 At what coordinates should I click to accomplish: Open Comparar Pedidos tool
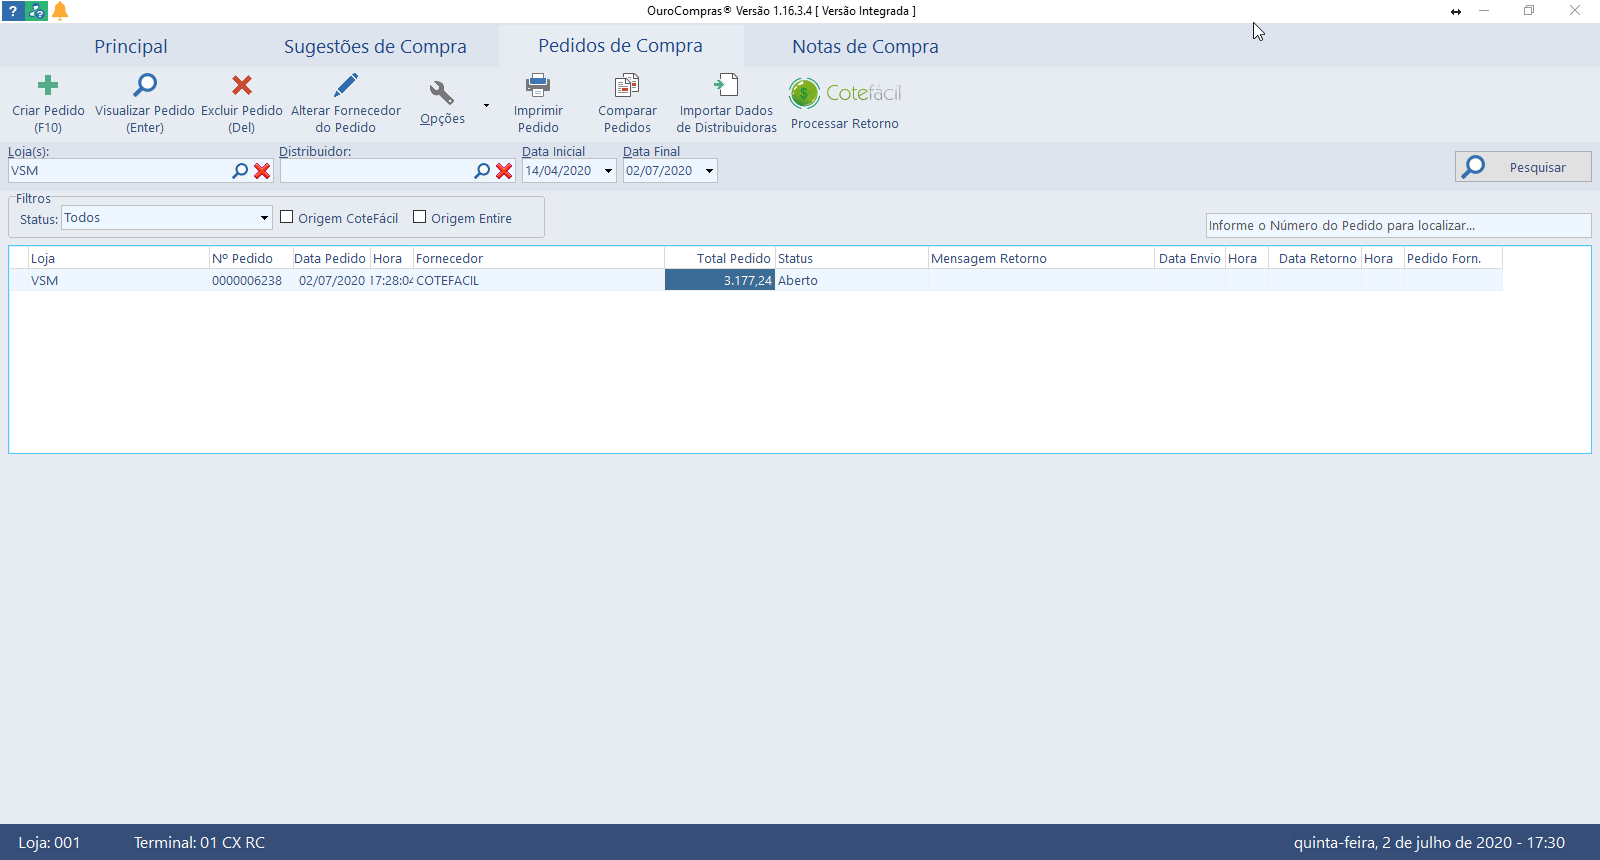627,86
